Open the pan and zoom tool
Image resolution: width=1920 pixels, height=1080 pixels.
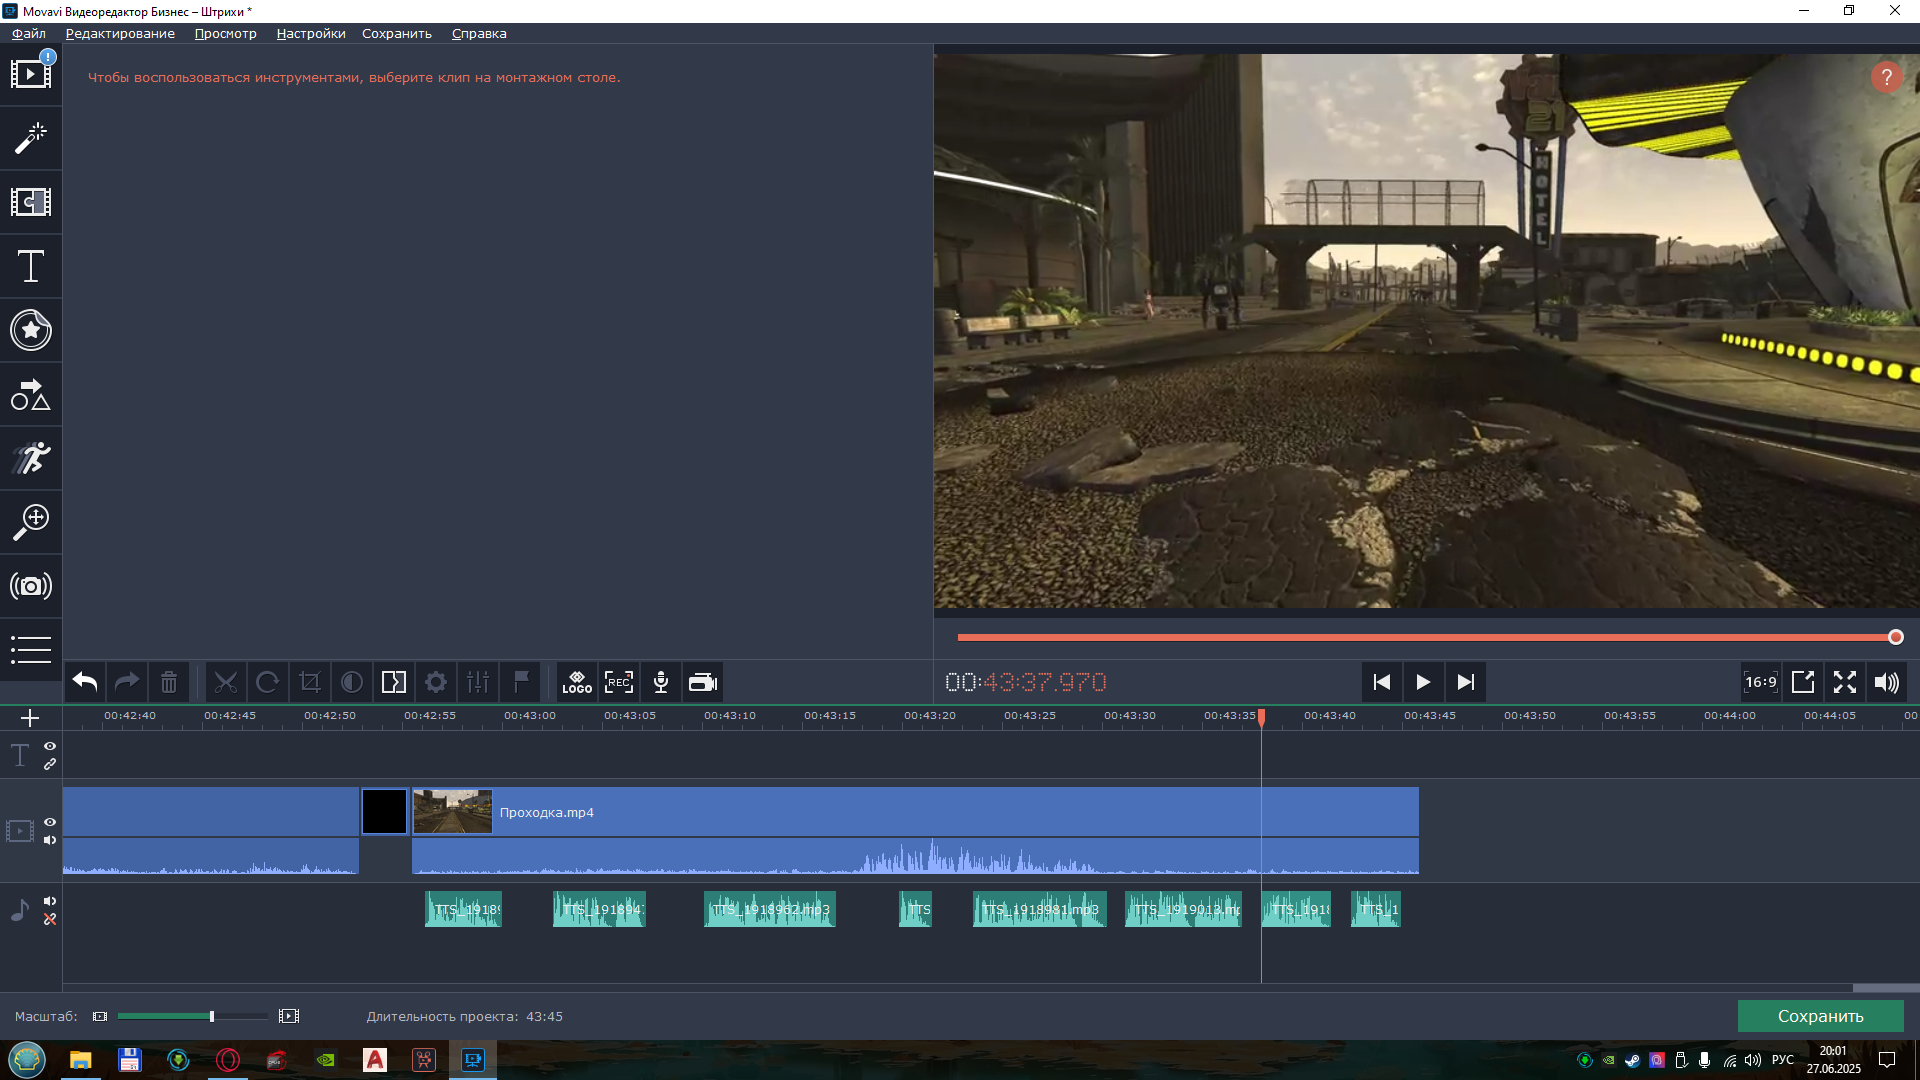point(31,522)
